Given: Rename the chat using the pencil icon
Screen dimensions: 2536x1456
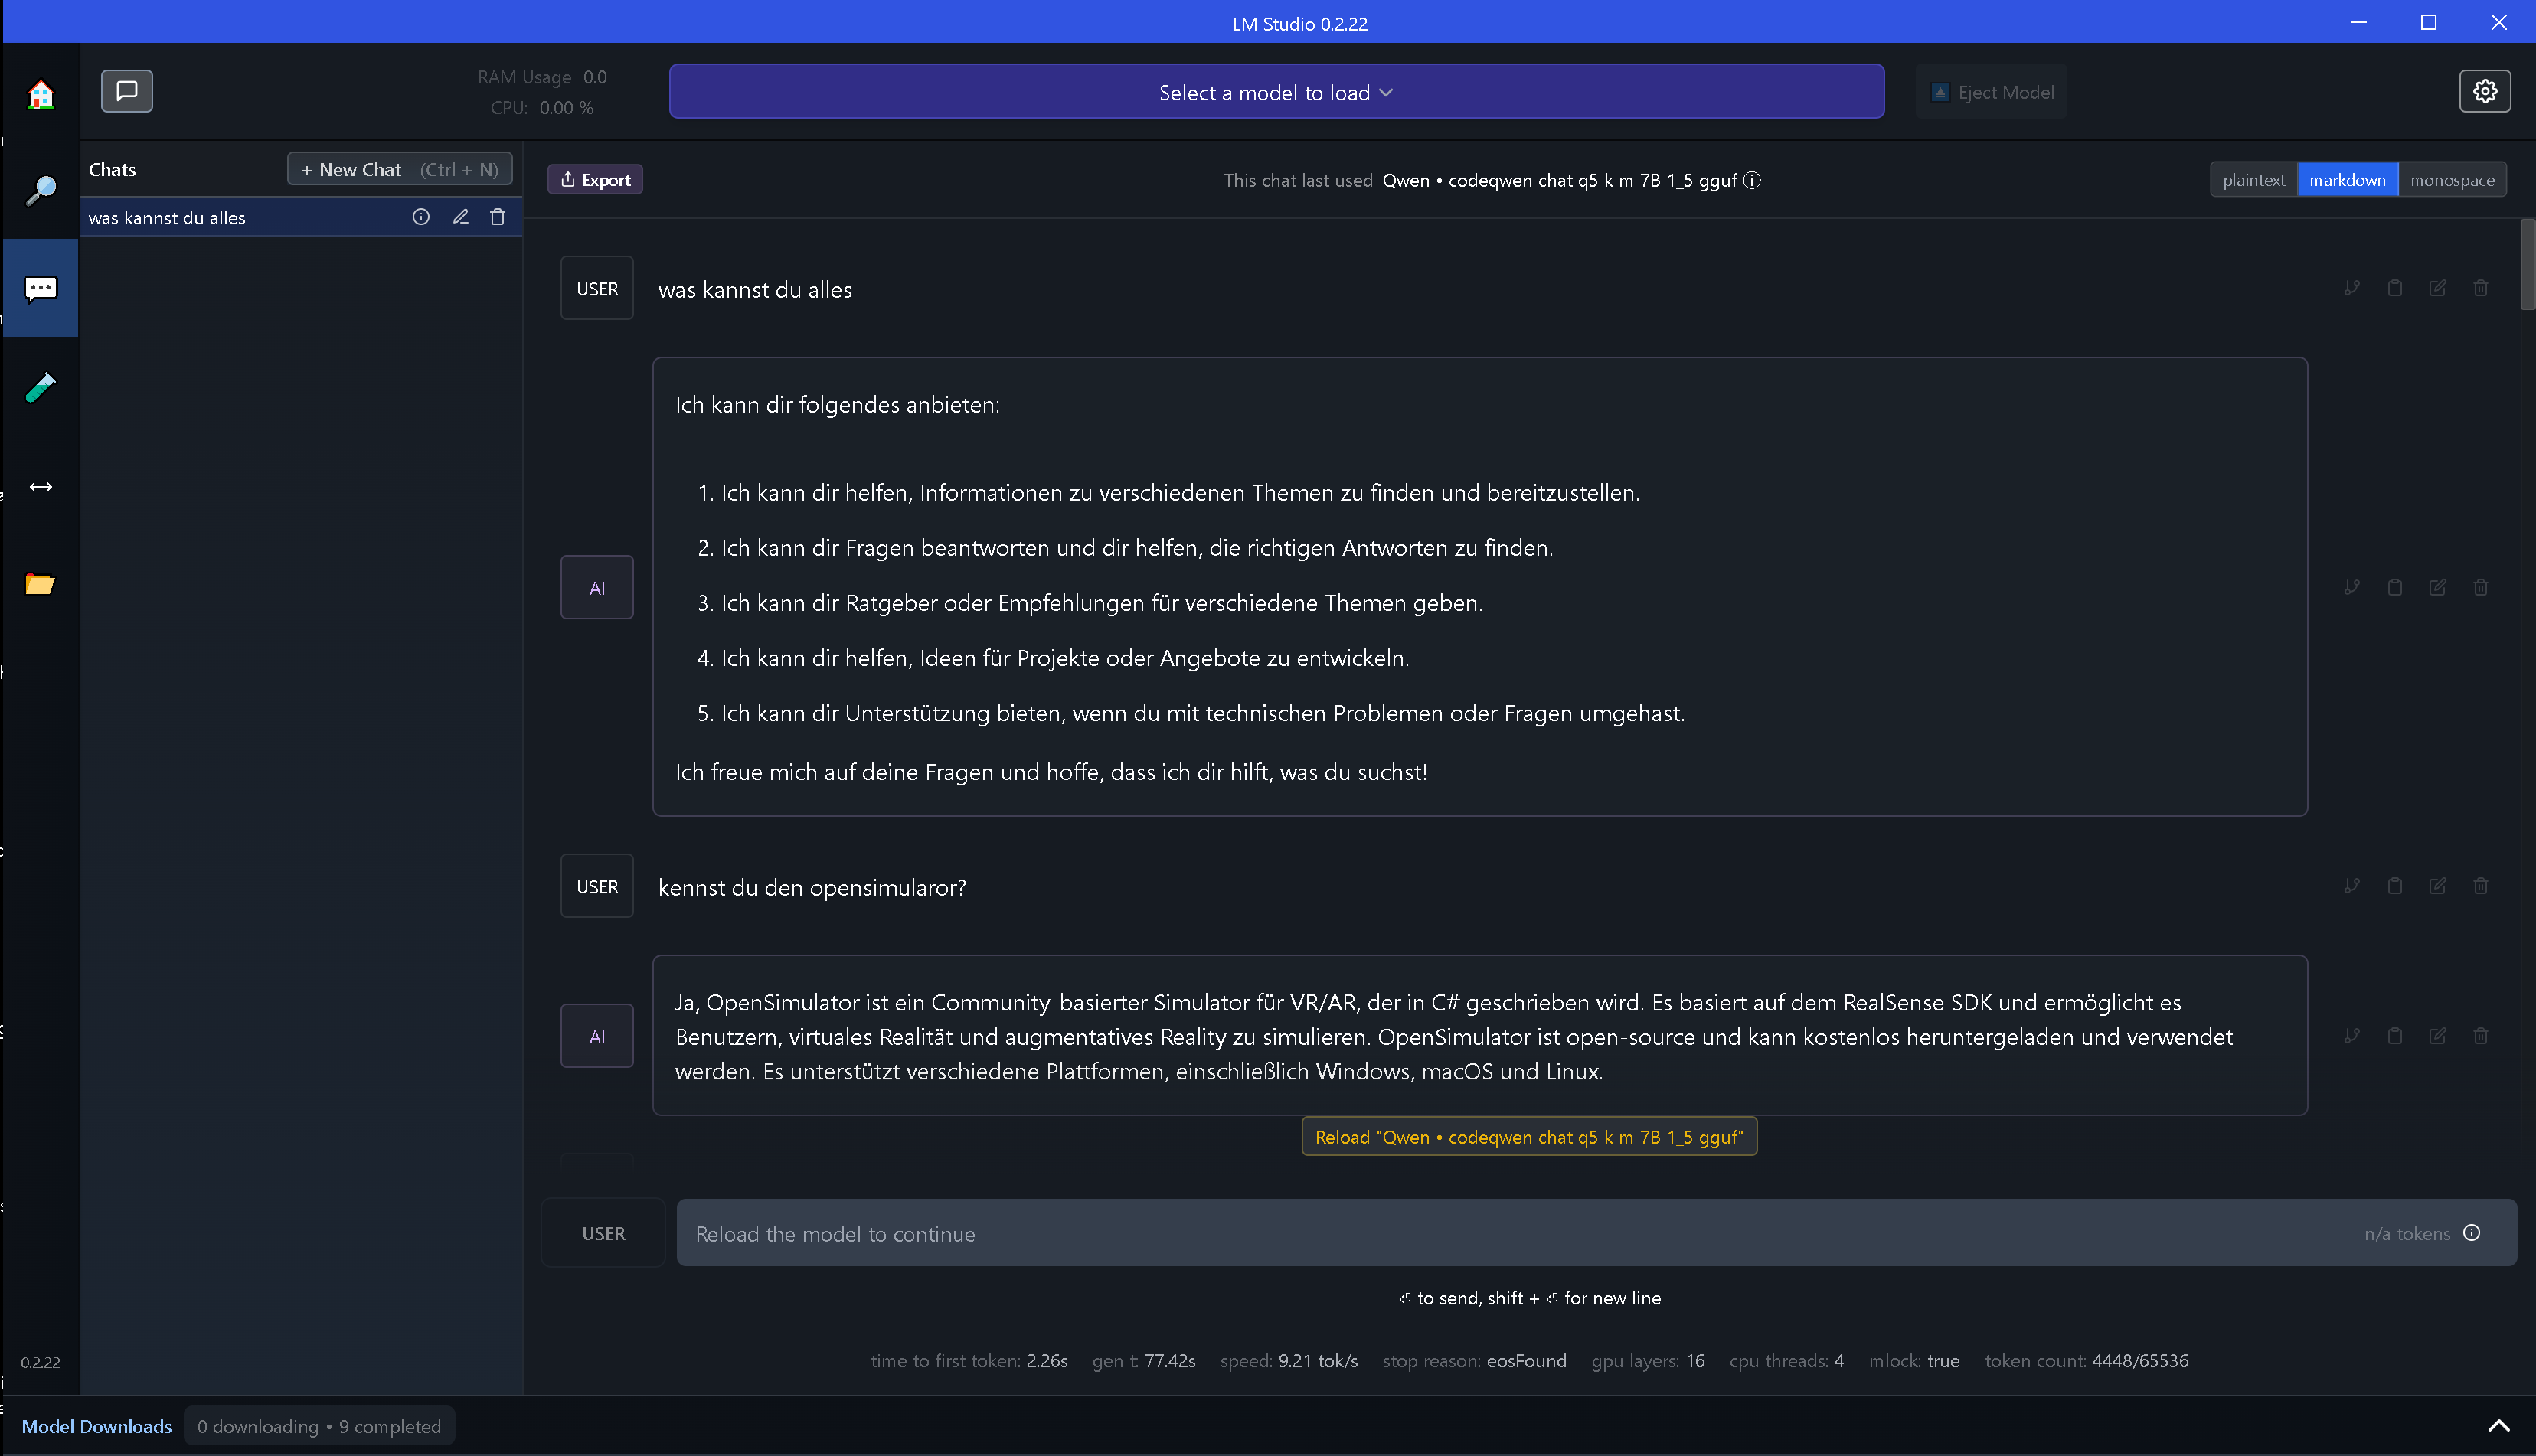Looking at the screenshot, I should (x=460, y=217).
